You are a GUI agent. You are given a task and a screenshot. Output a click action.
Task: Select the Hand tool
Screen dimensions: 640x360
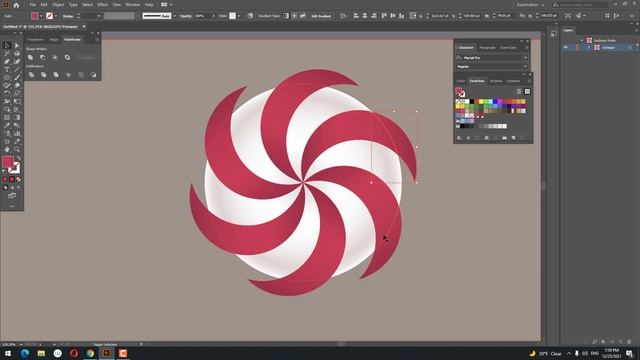(7, 149)
